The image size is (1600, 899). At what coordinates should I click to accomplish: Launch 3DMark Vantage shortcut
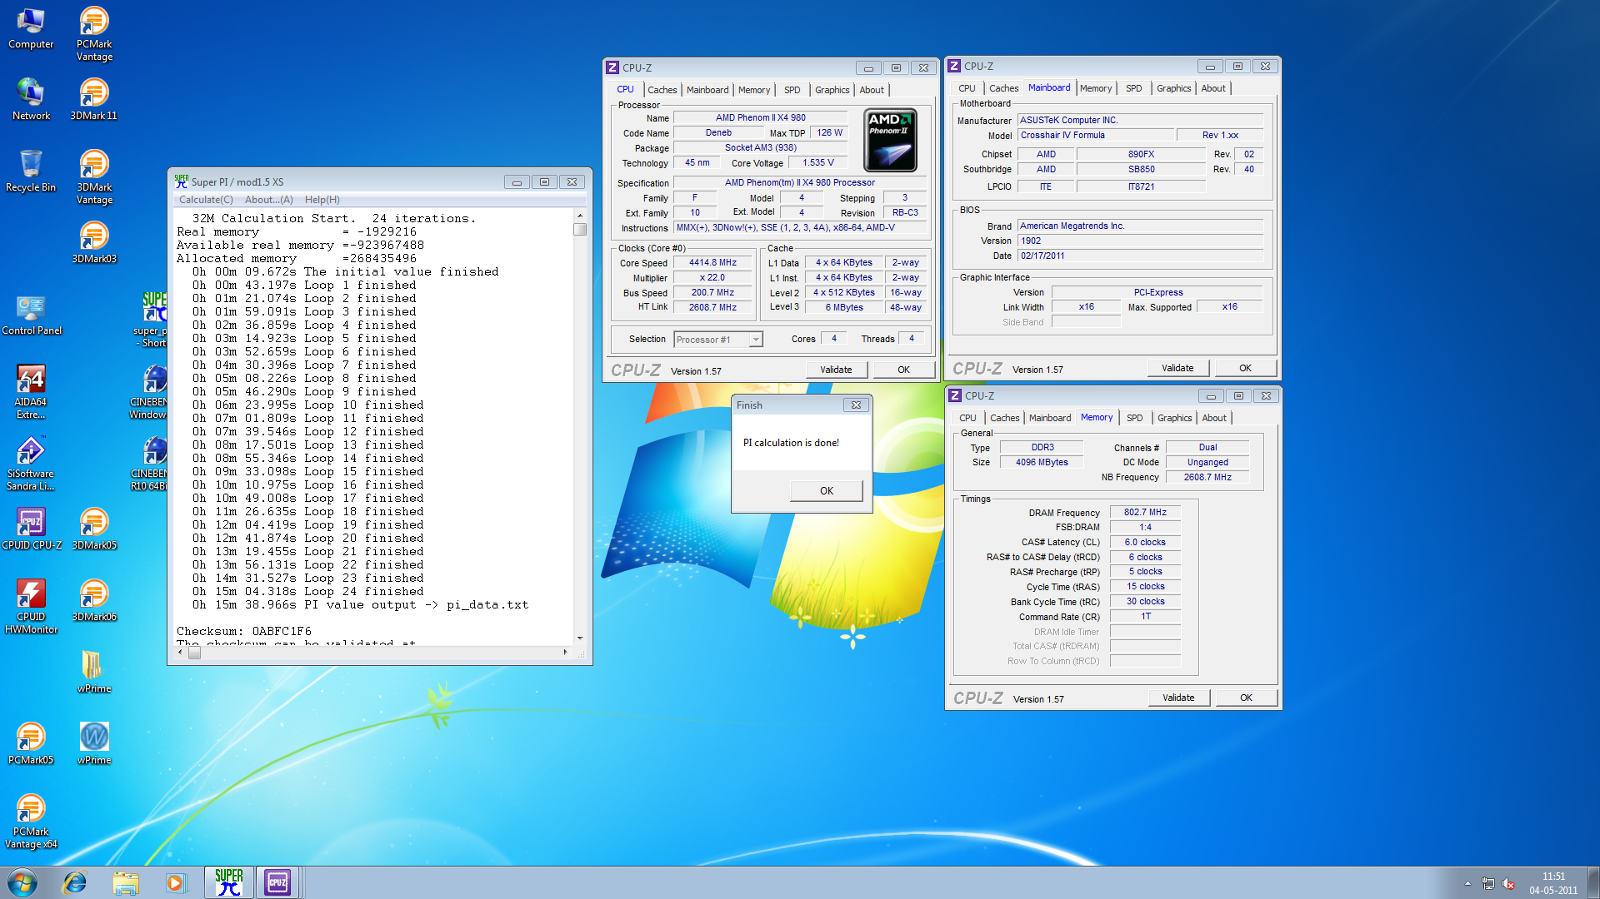coord(94,177)
